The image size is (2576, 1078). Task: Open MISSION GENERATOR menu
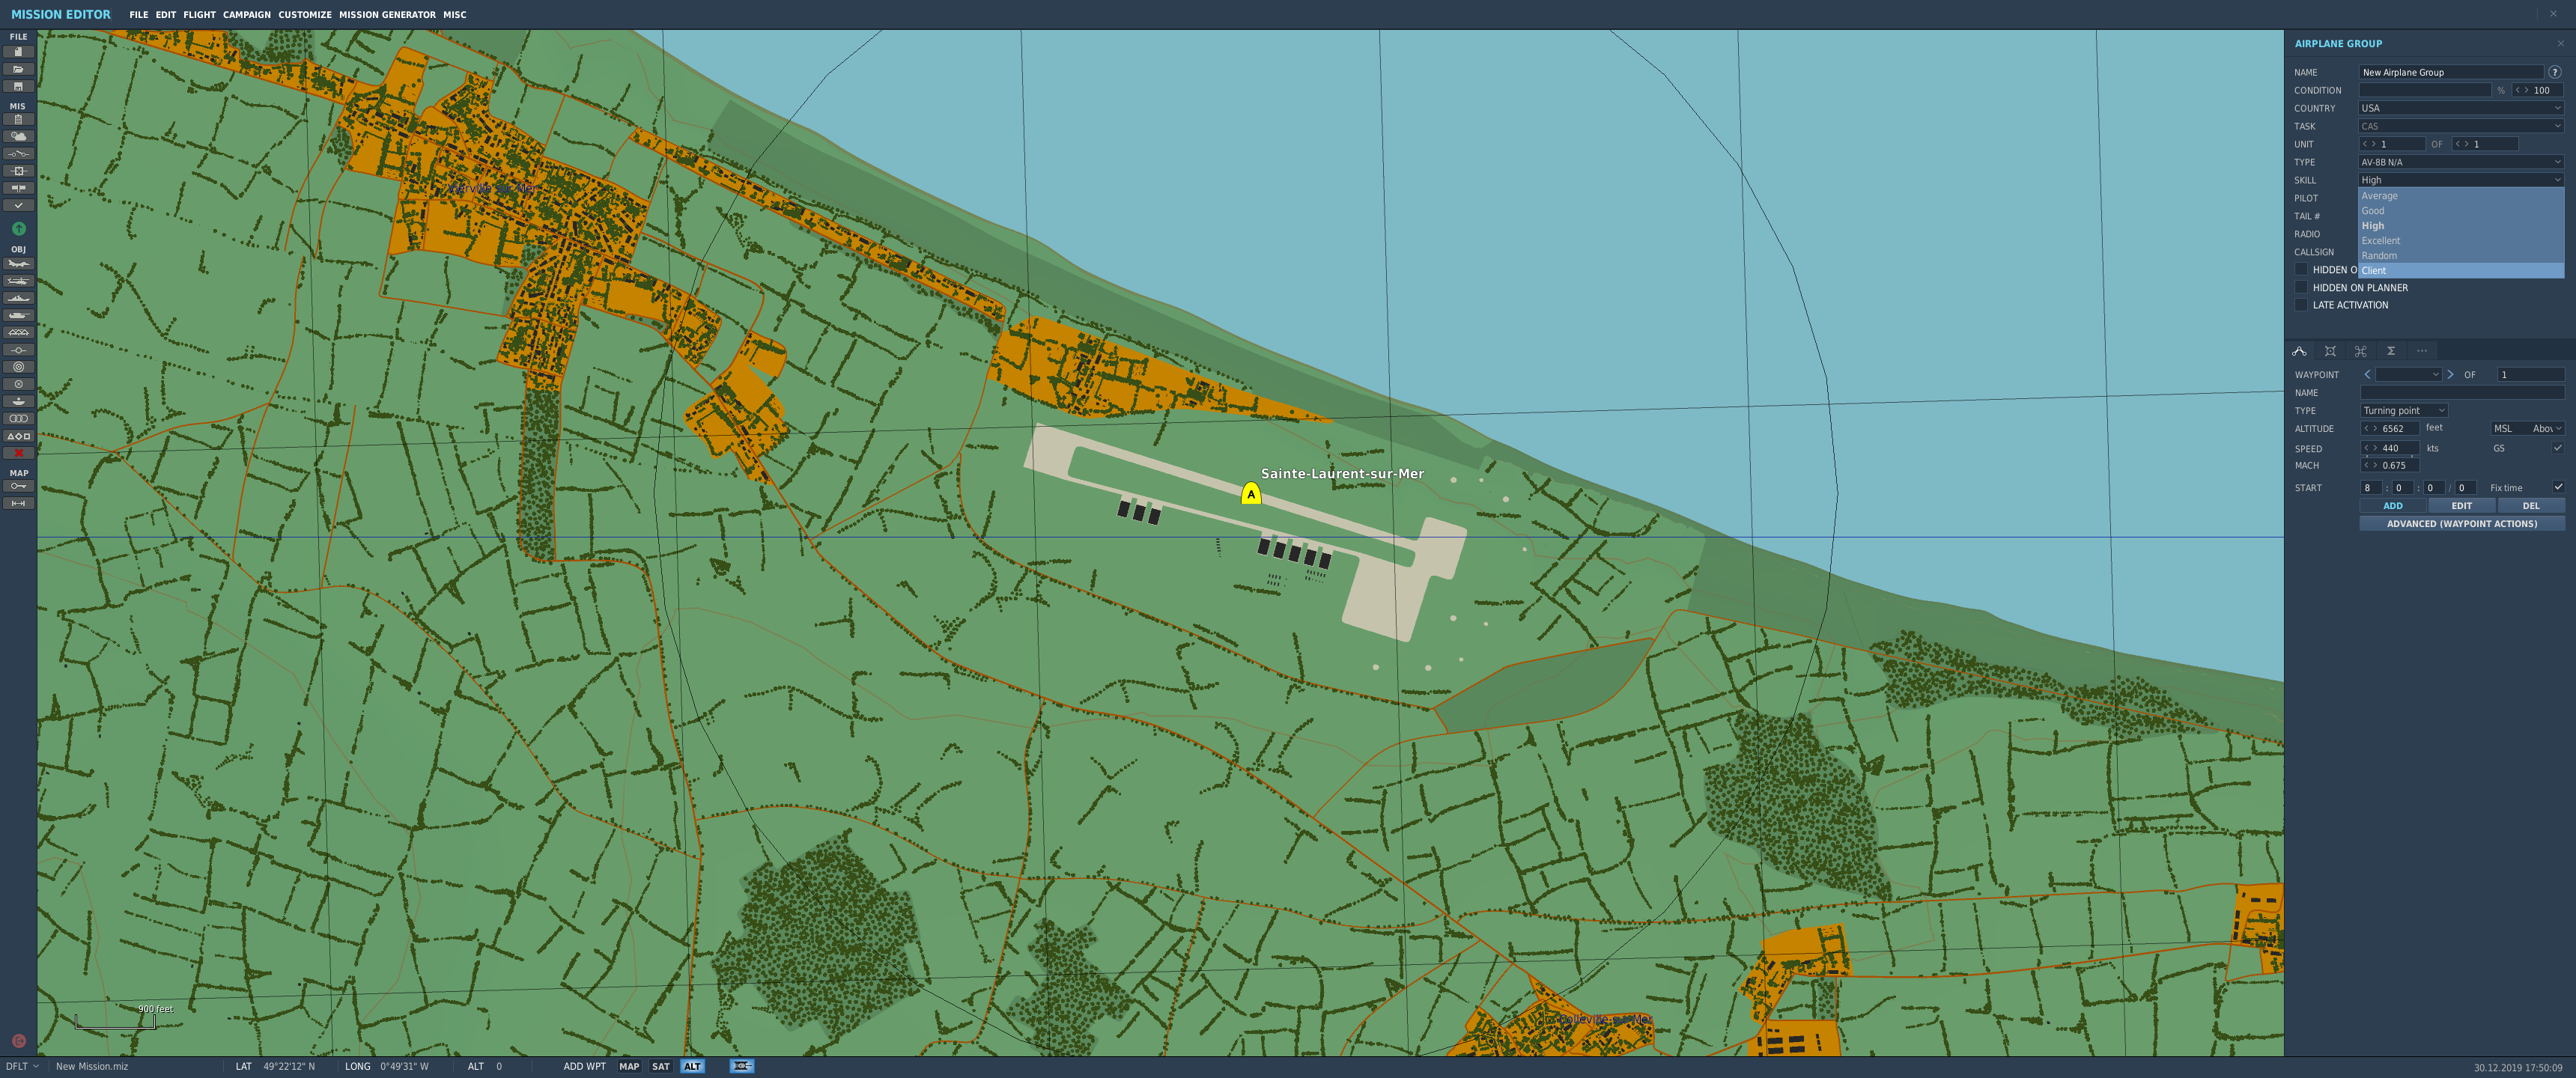(x=387, y=15)
